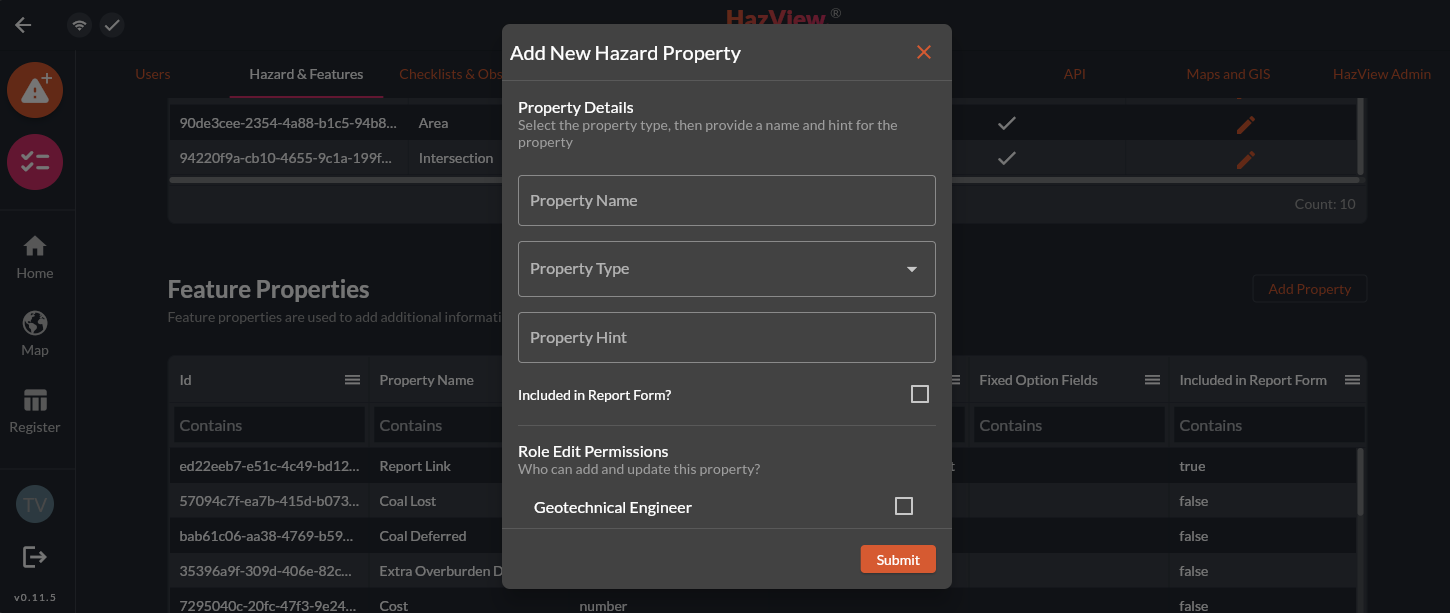Click the pencil edit icon for Intersection row

1245,159
